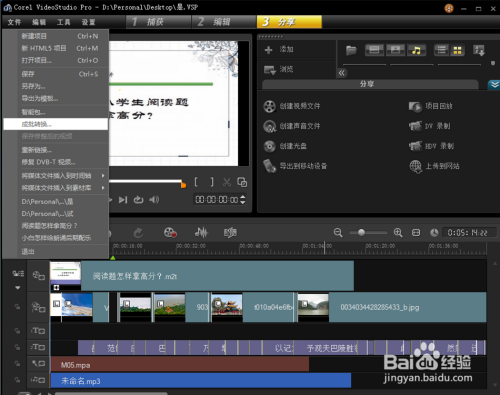The image size is (500, 395).
Task: Switch to the 1 捕获 step tab
Action: 159,22
